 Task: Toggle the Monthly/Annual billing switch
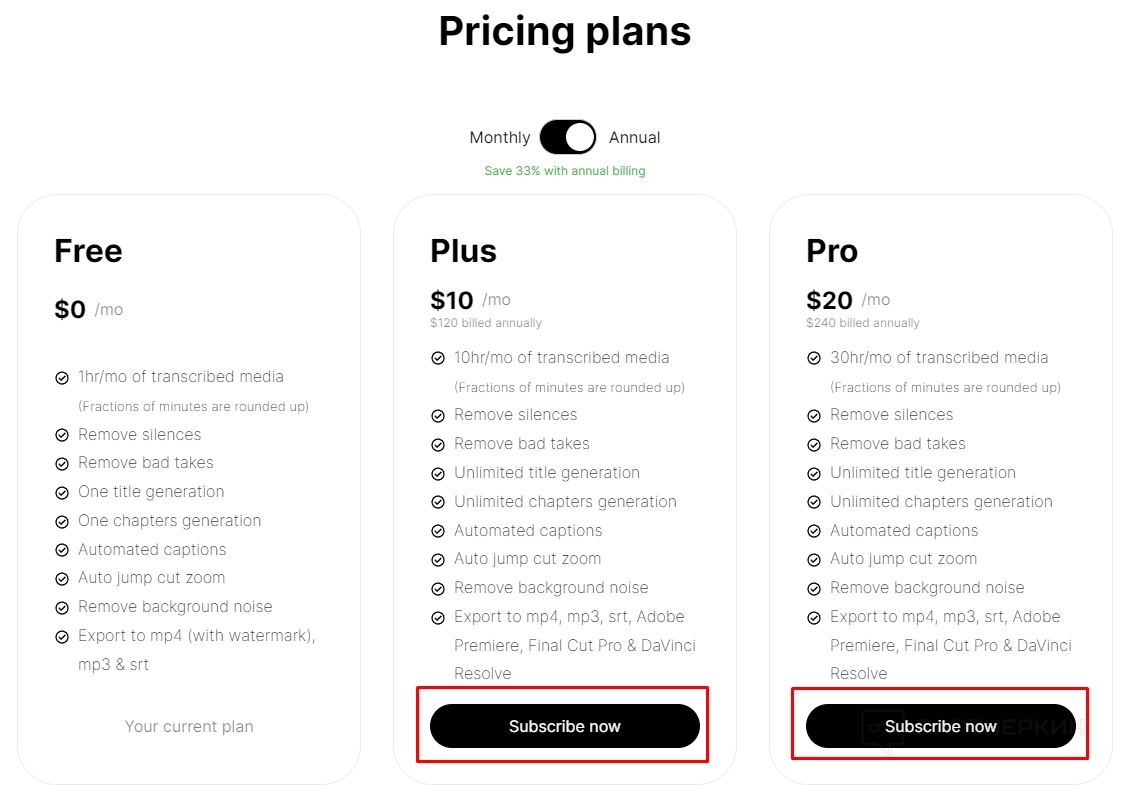tap(567, 137)
